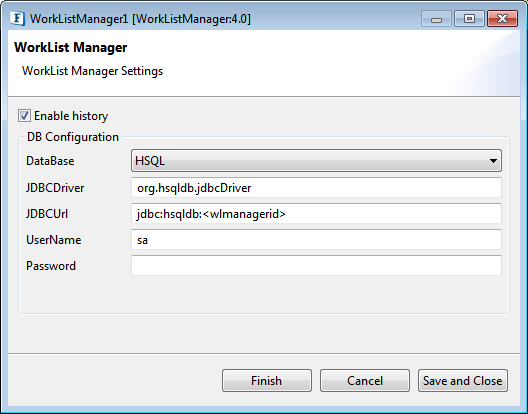Select the UserName field containing sa
This screenshot has width=528, height=414.
(316, 240)
